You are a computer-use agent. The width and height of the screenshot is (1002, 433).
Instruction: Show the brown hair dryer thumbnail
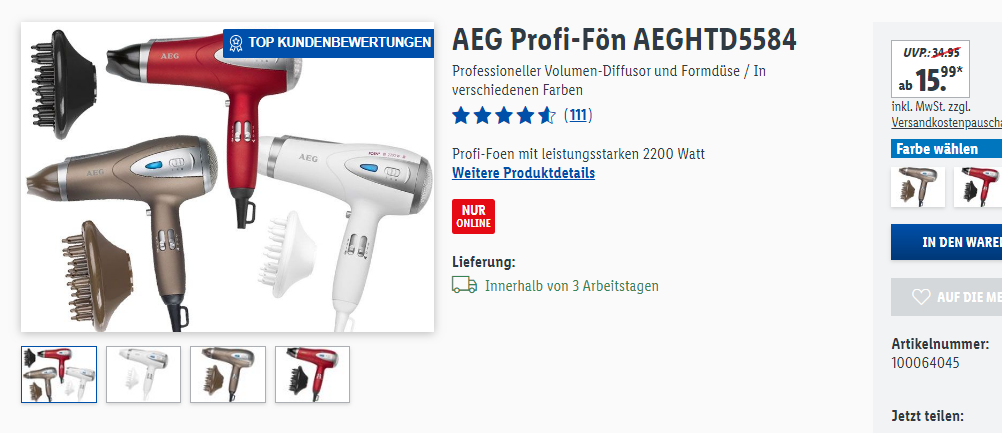pyautogui.click(x=227, y=374)
